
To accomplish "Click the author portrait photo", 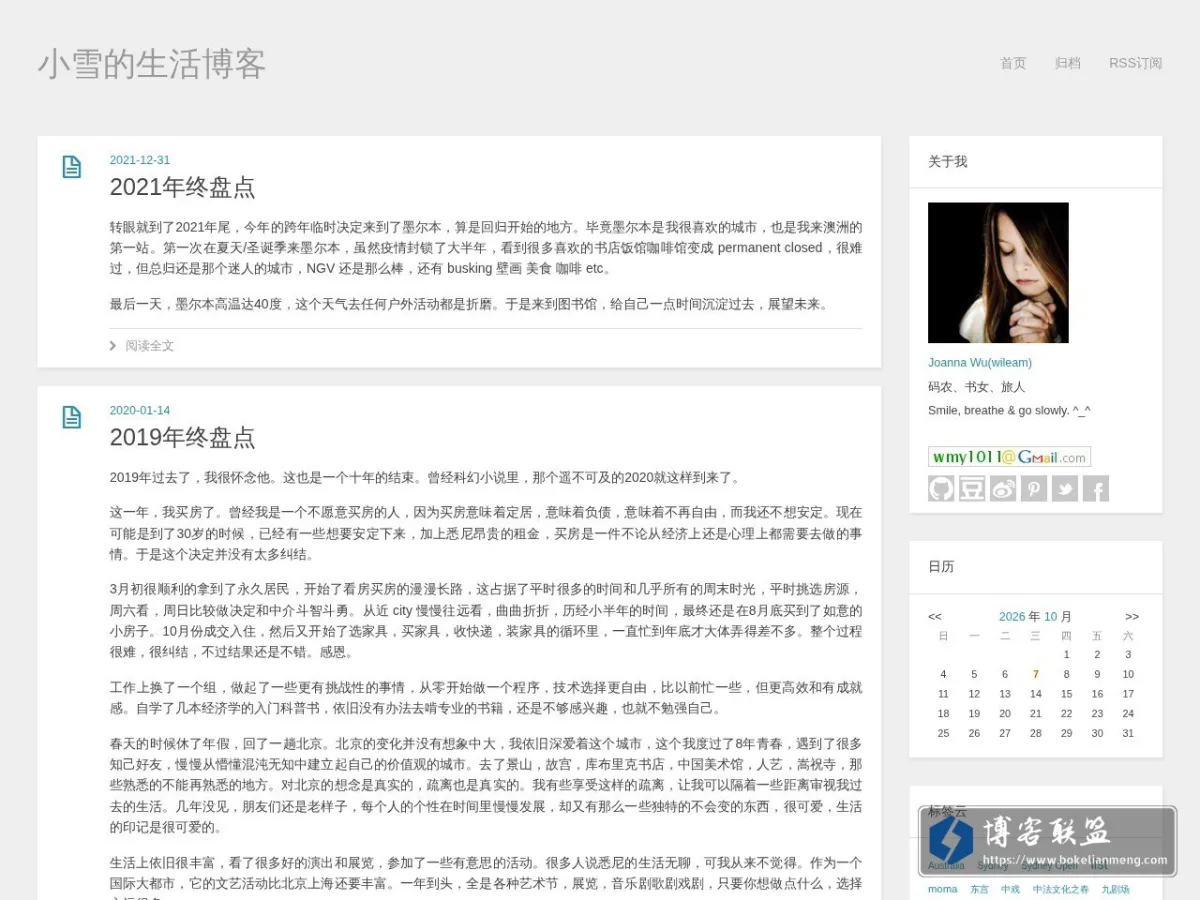I will point(998,273).
